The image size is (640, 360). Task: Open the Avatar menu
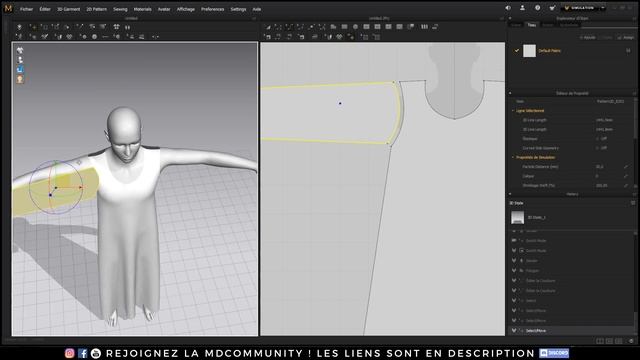[164, 9]
